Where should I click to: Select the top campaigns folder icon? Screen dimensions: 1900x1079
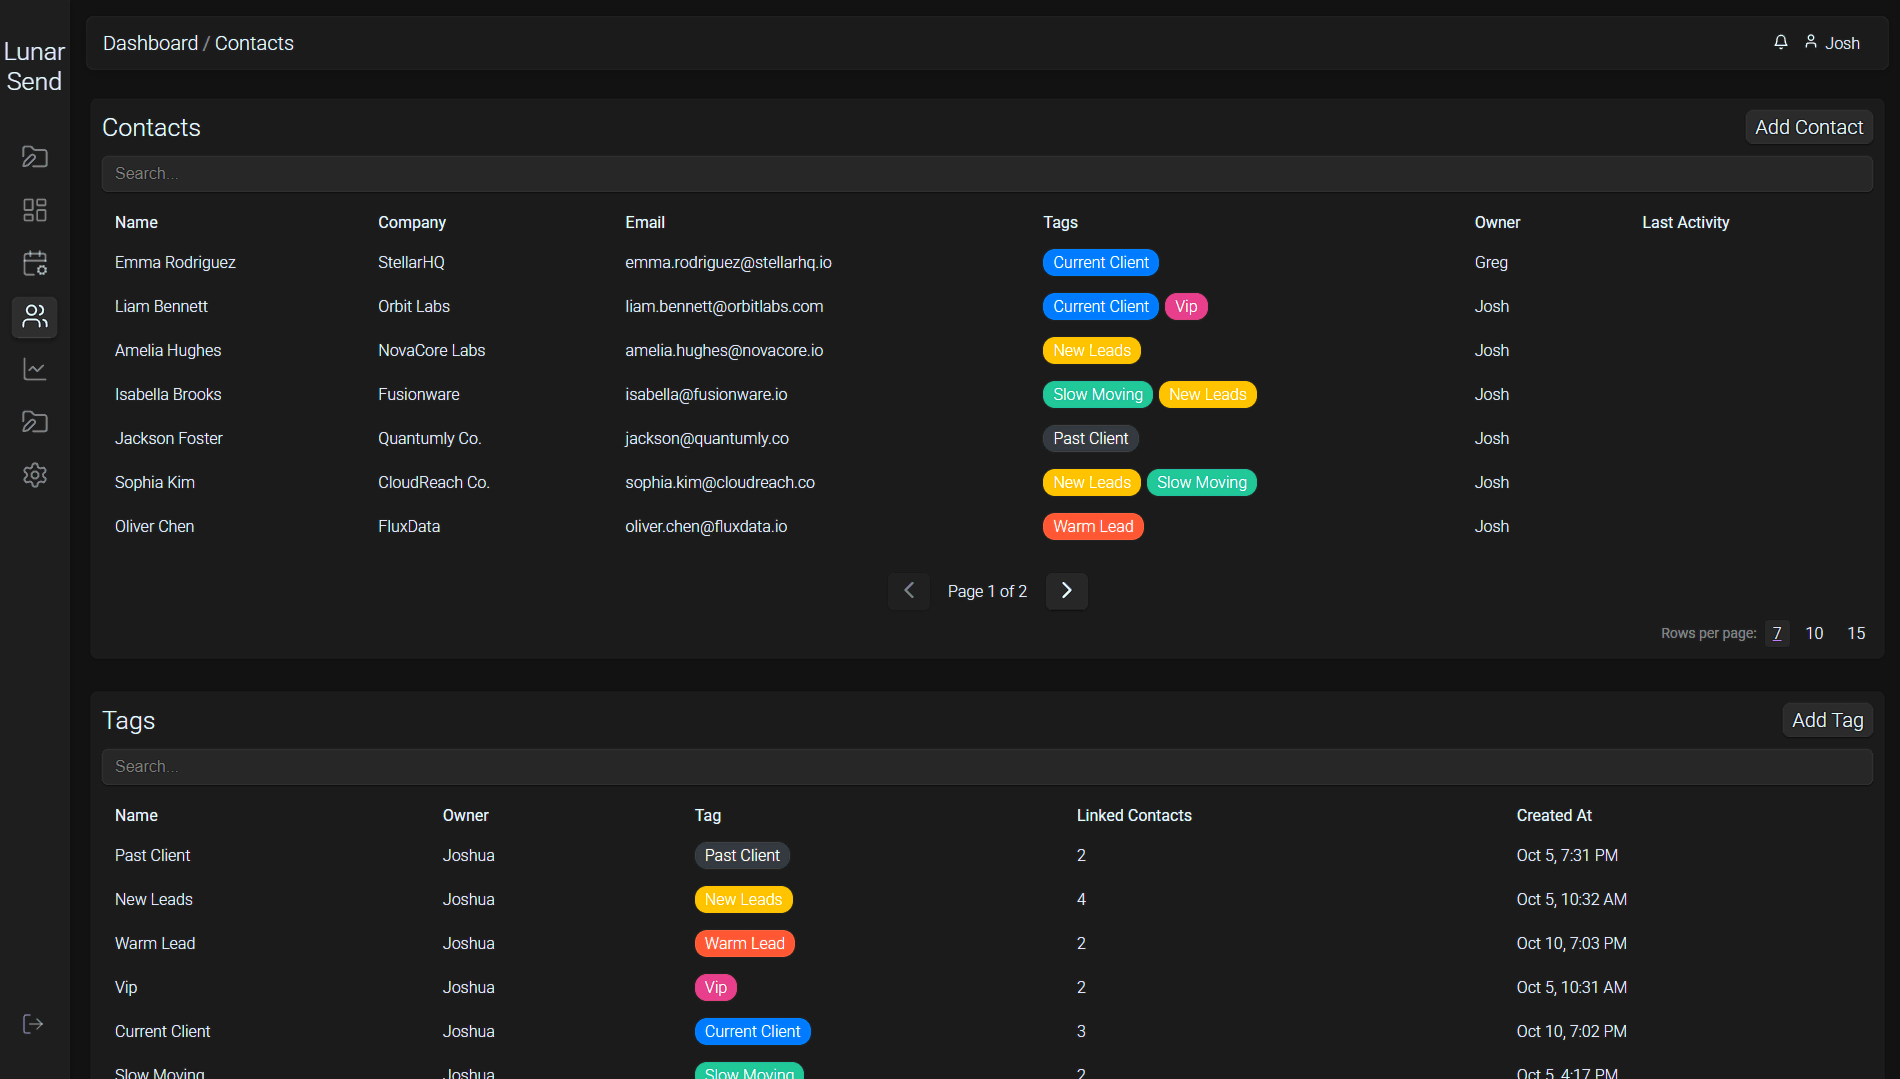click(34, 156)
